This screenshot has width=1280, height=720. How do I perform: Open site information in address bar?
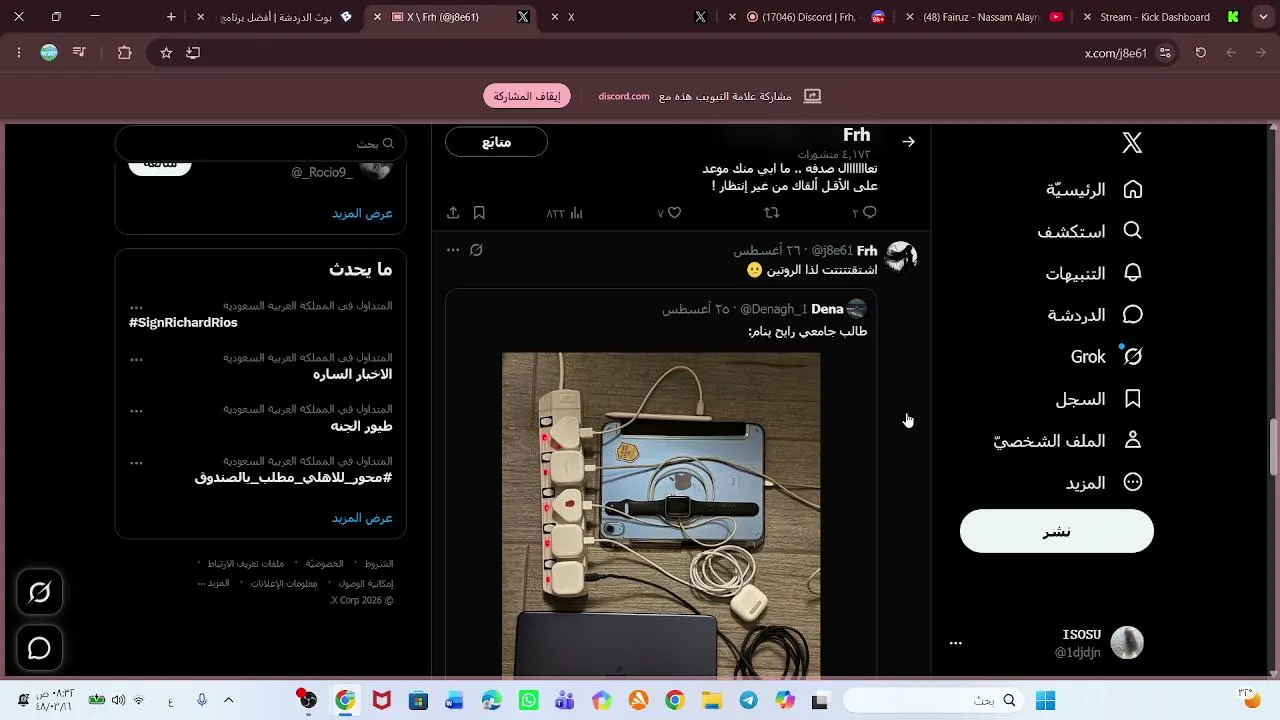(1165, 53)
